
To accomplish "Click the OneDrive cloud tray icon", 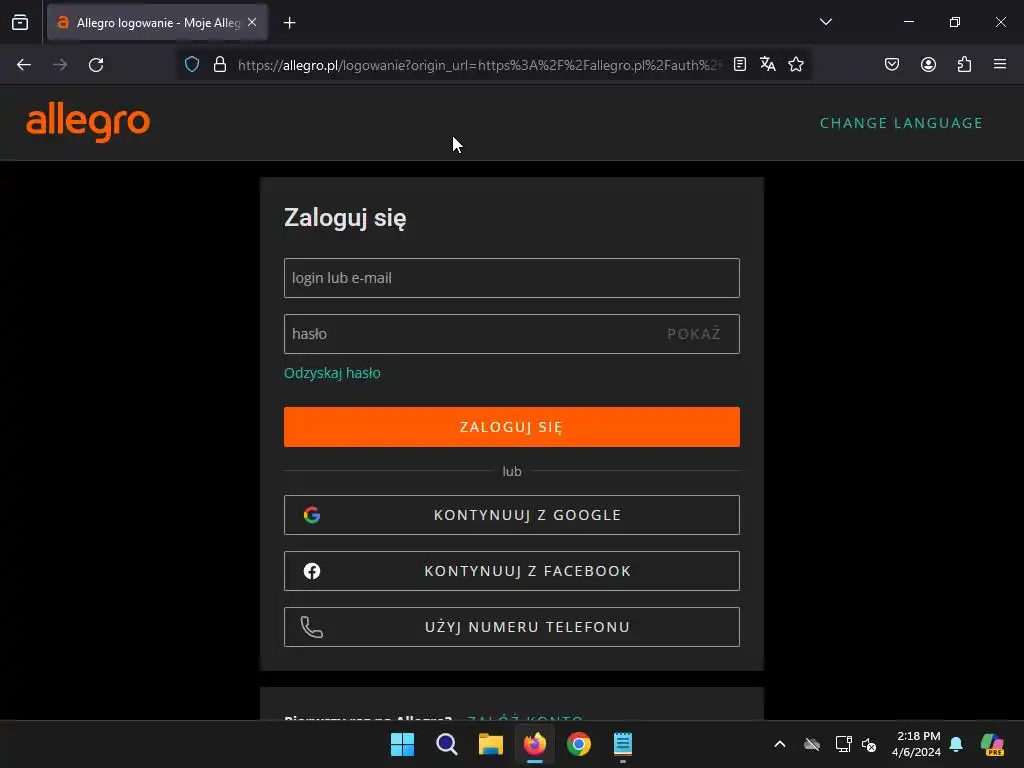I will pos(812,744).
